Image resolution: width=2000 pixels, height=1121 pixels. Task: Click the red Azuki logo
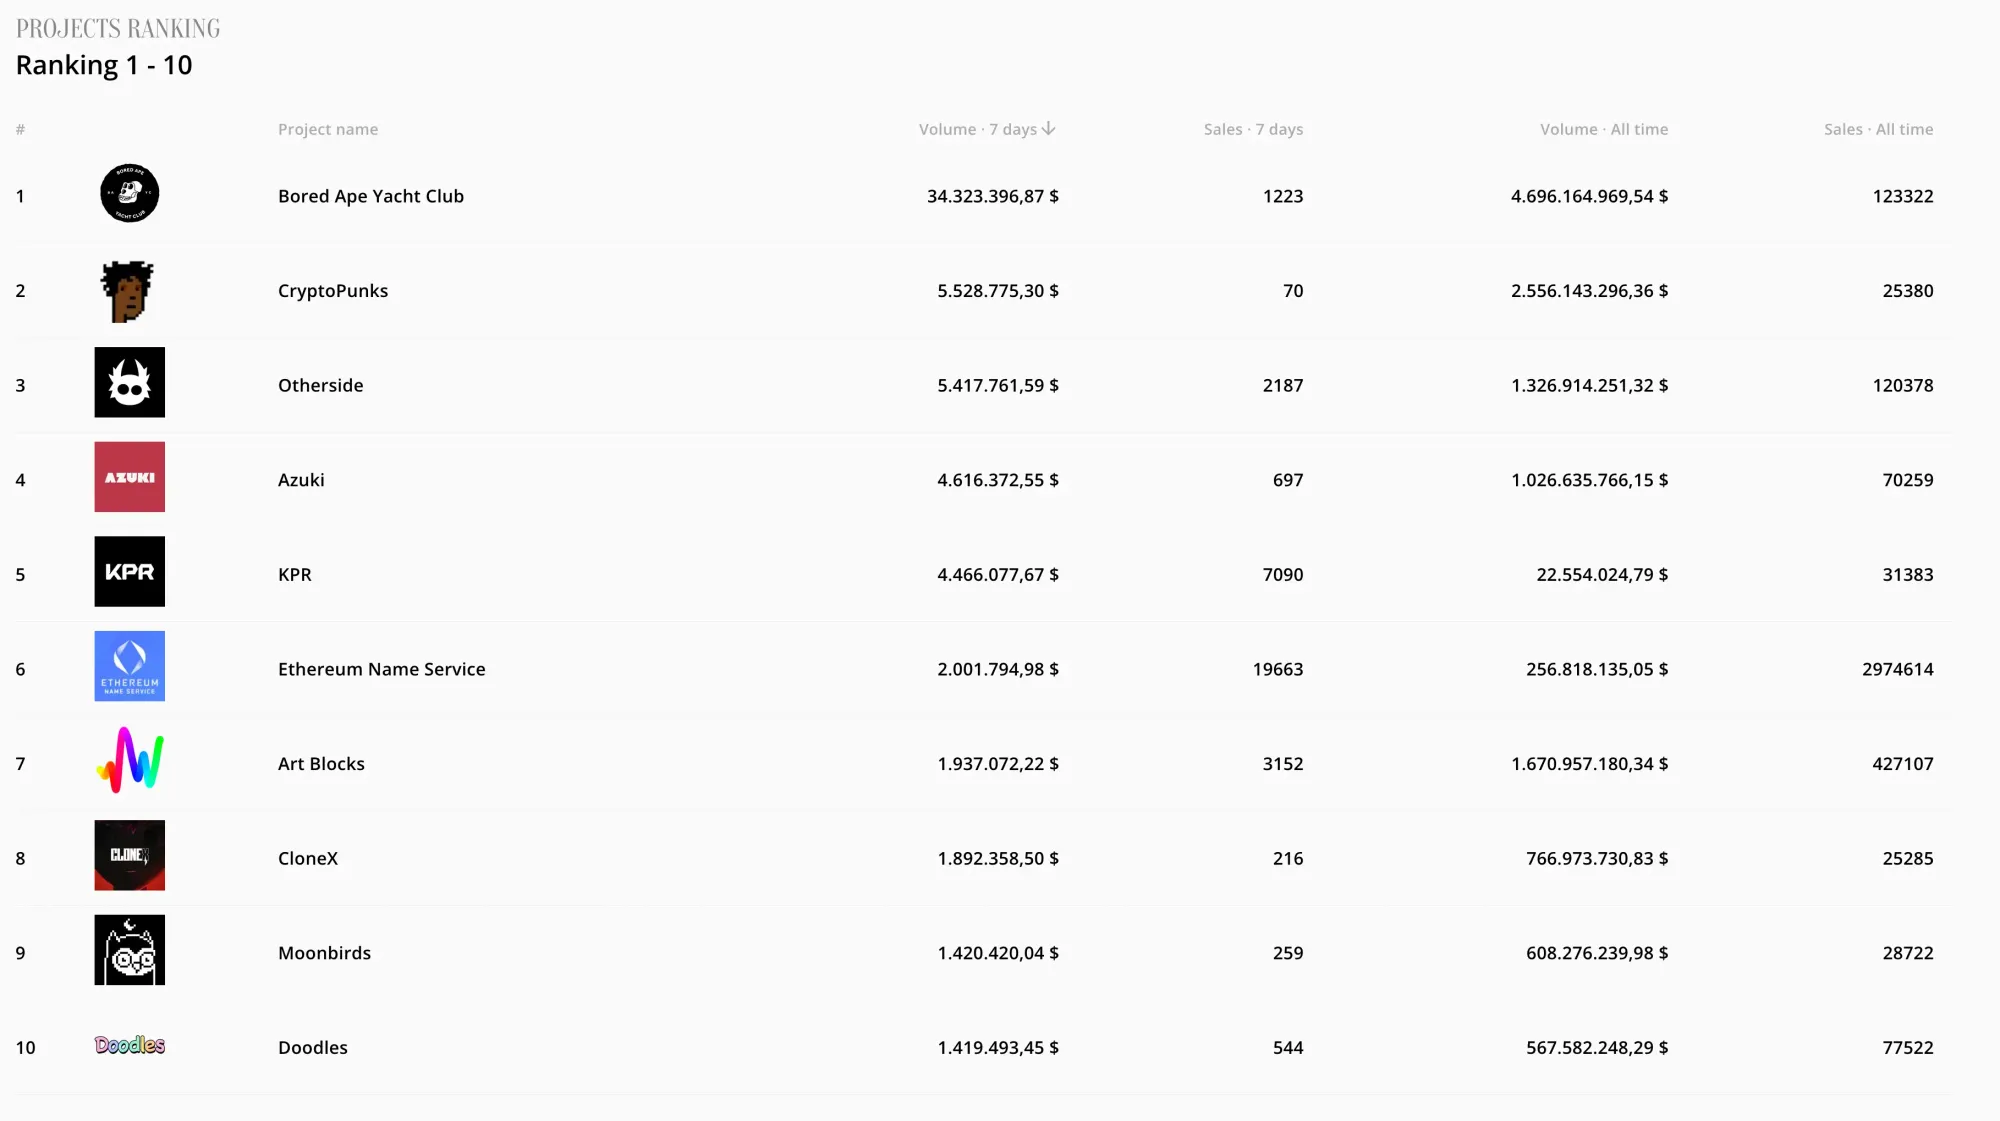[129, 477]
